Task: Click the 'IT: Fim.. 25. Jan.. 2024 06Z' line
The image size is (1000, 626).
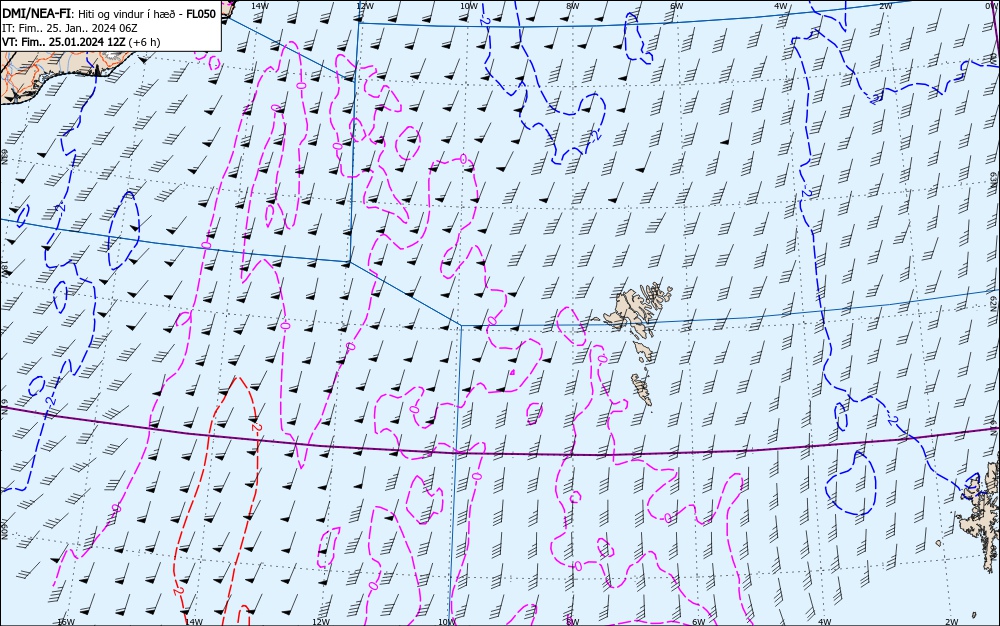Action: point(70,28)
